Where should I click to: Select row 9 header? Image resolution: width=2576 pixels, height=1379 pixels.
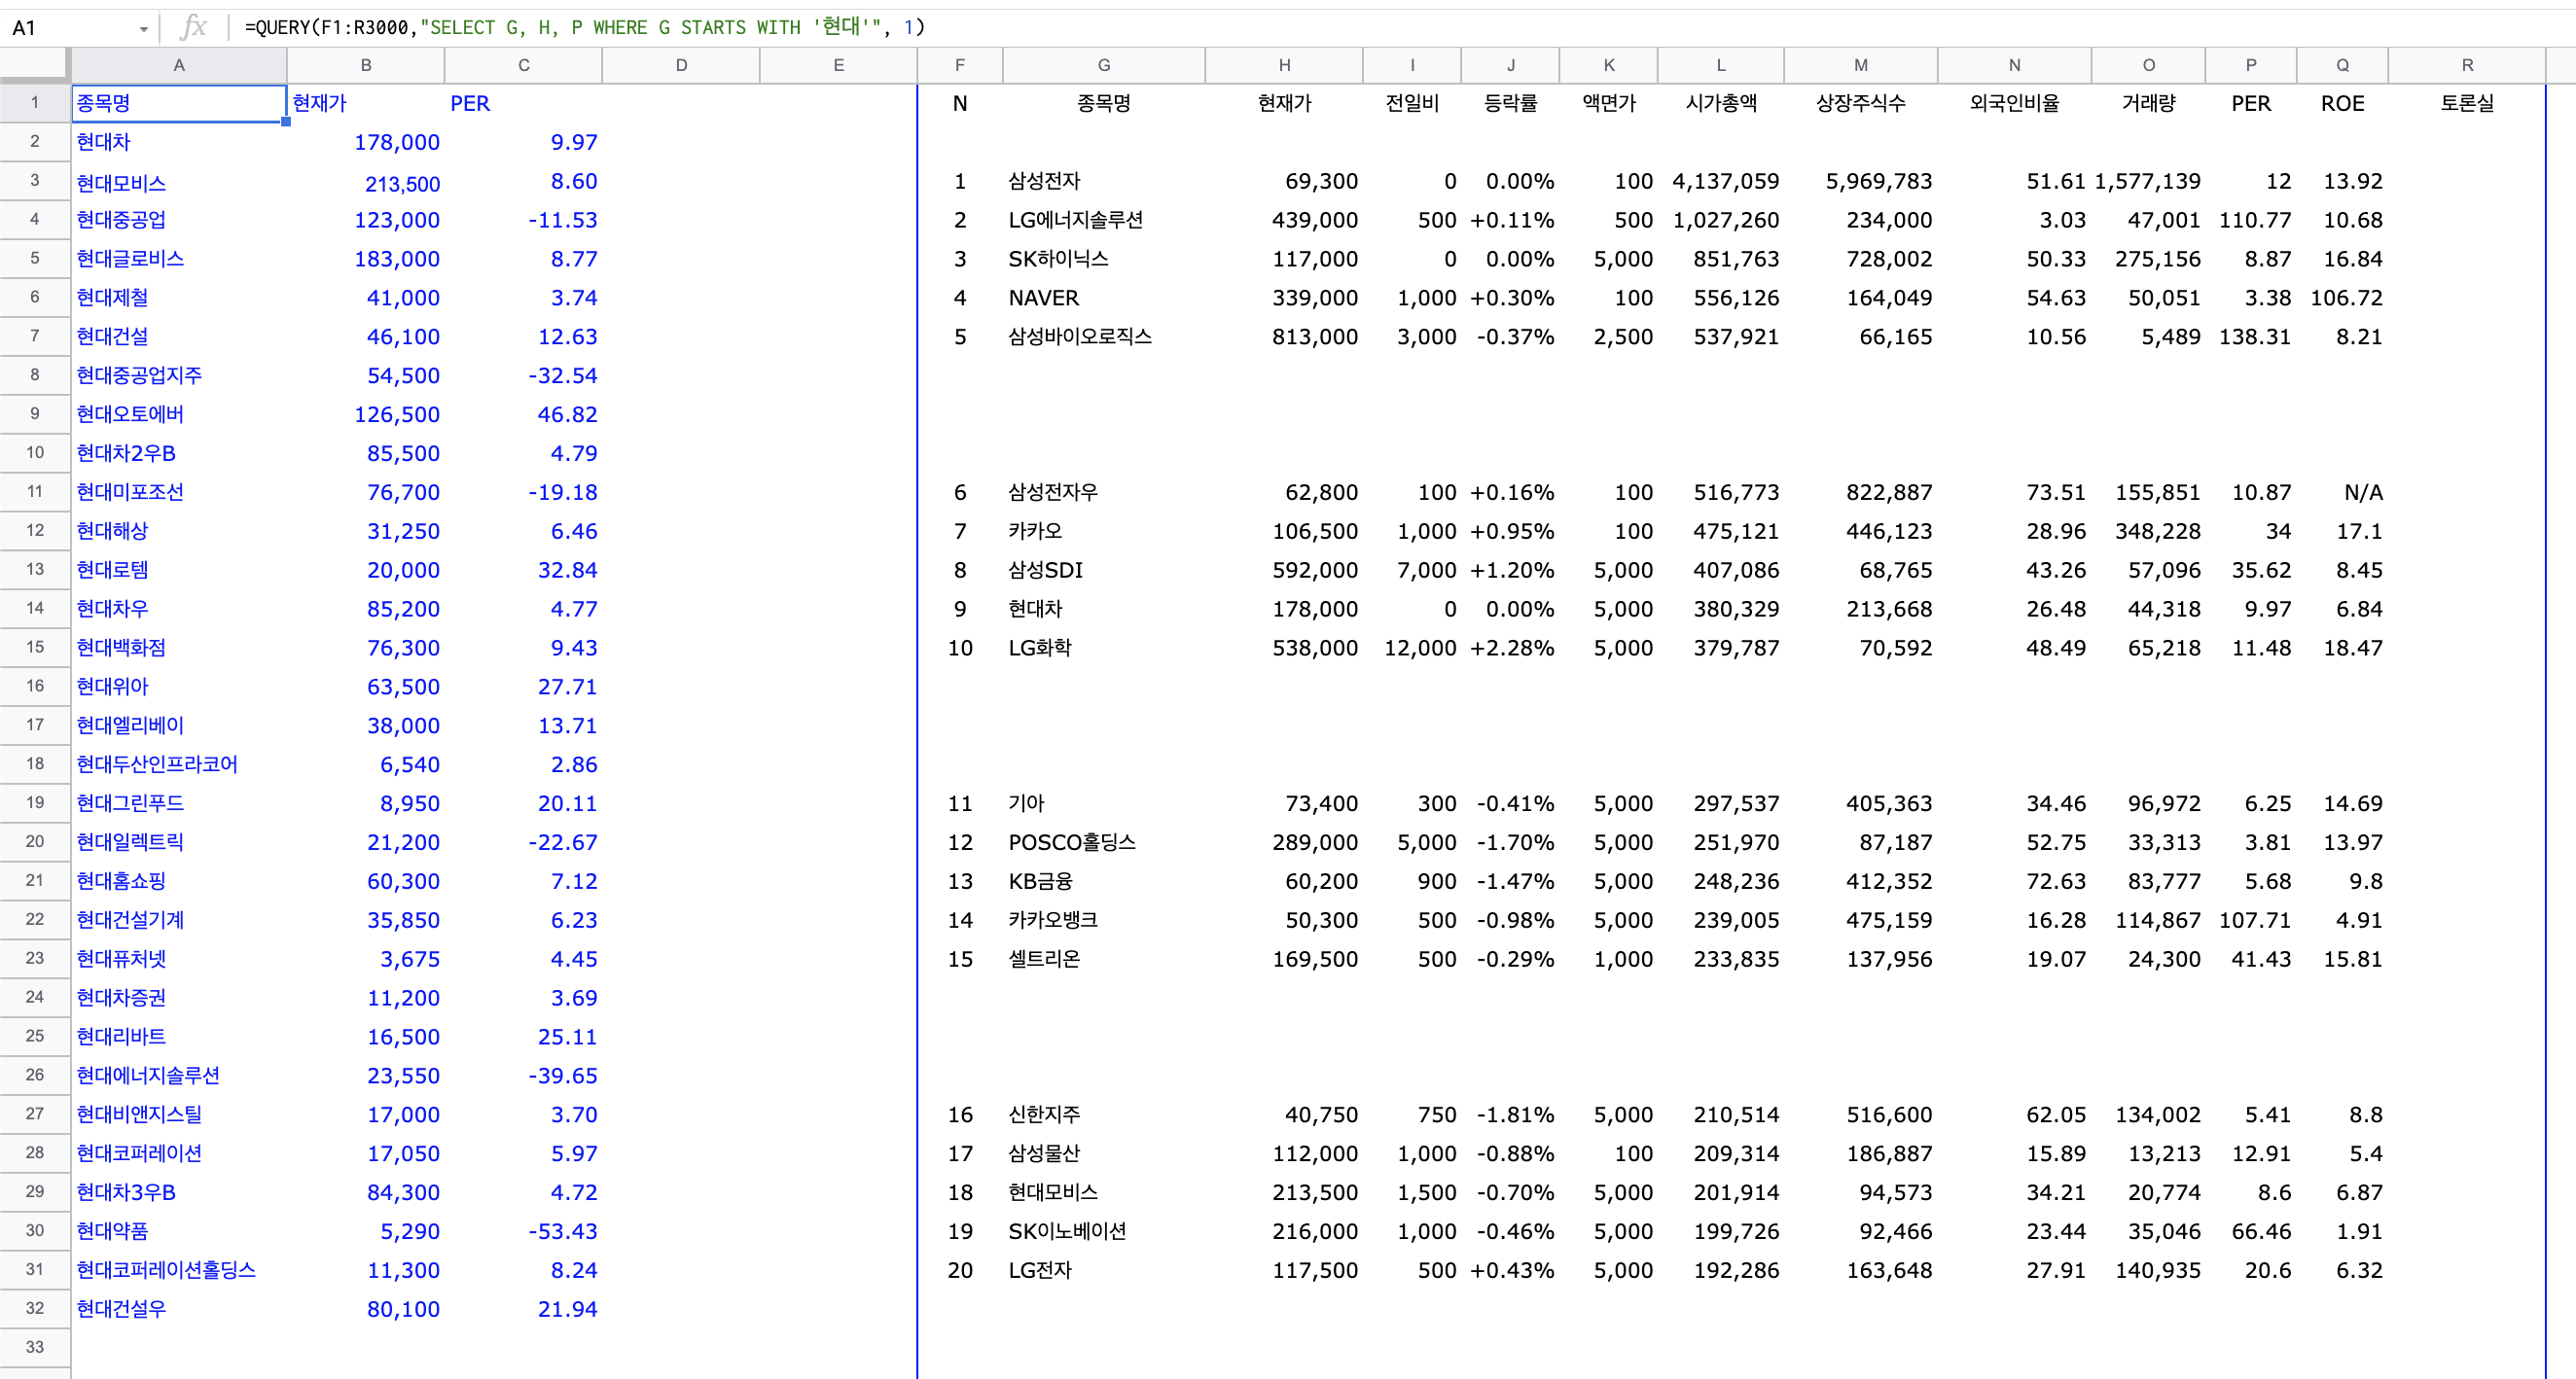pyautogui.click(x=34, y=414)
